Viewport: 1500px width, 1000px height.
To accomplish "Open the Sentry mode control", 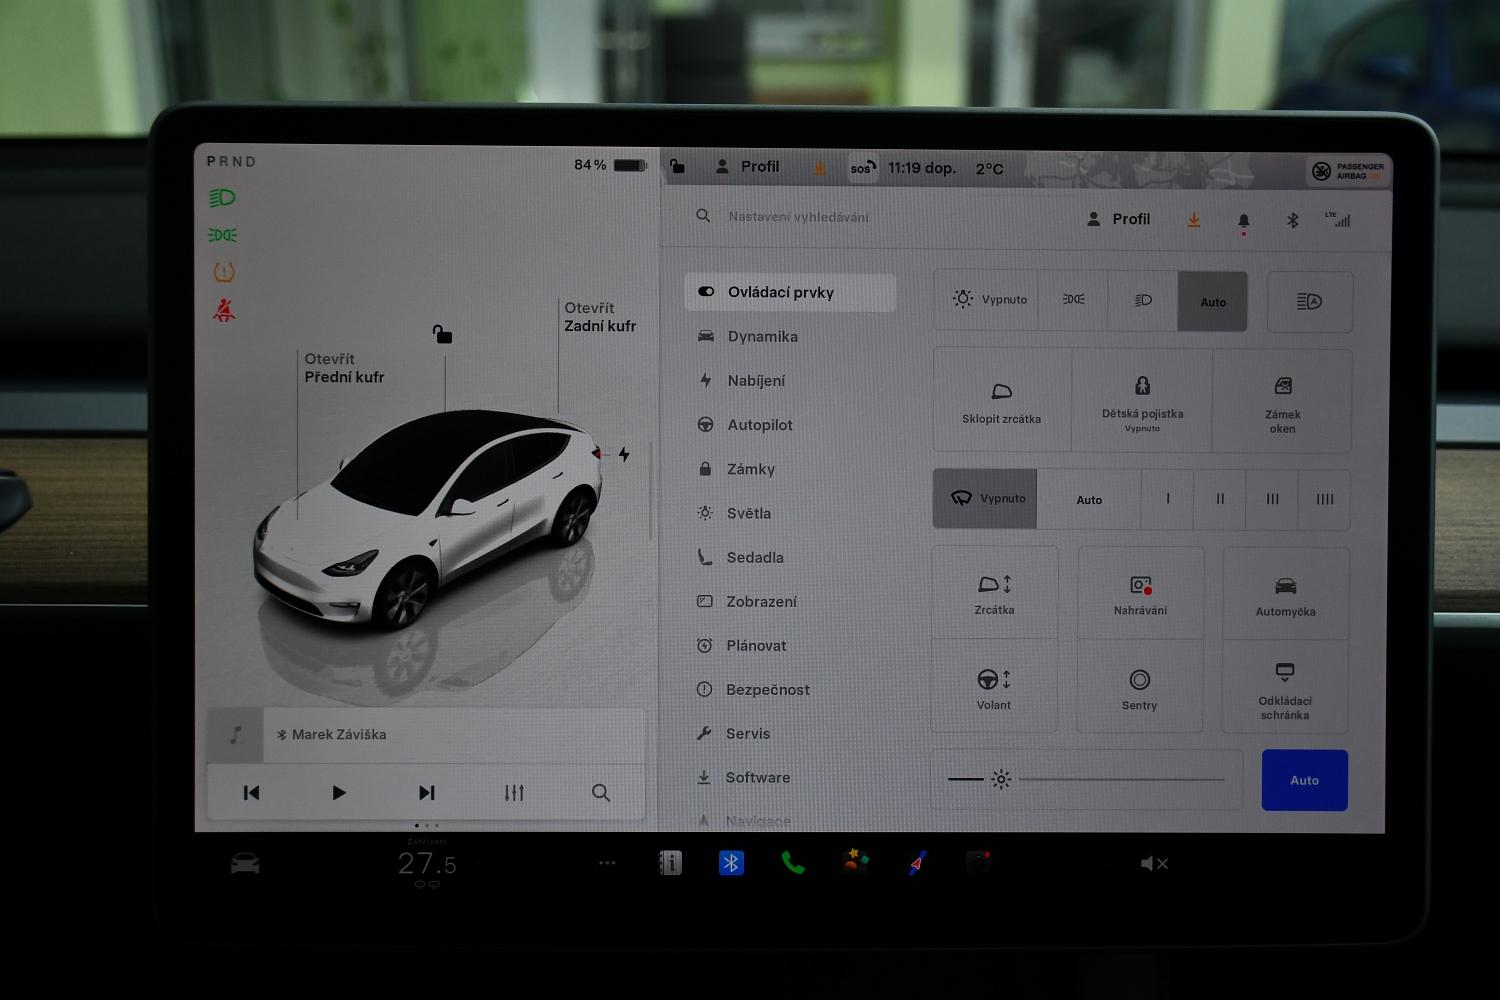I will coord(1139,688).
